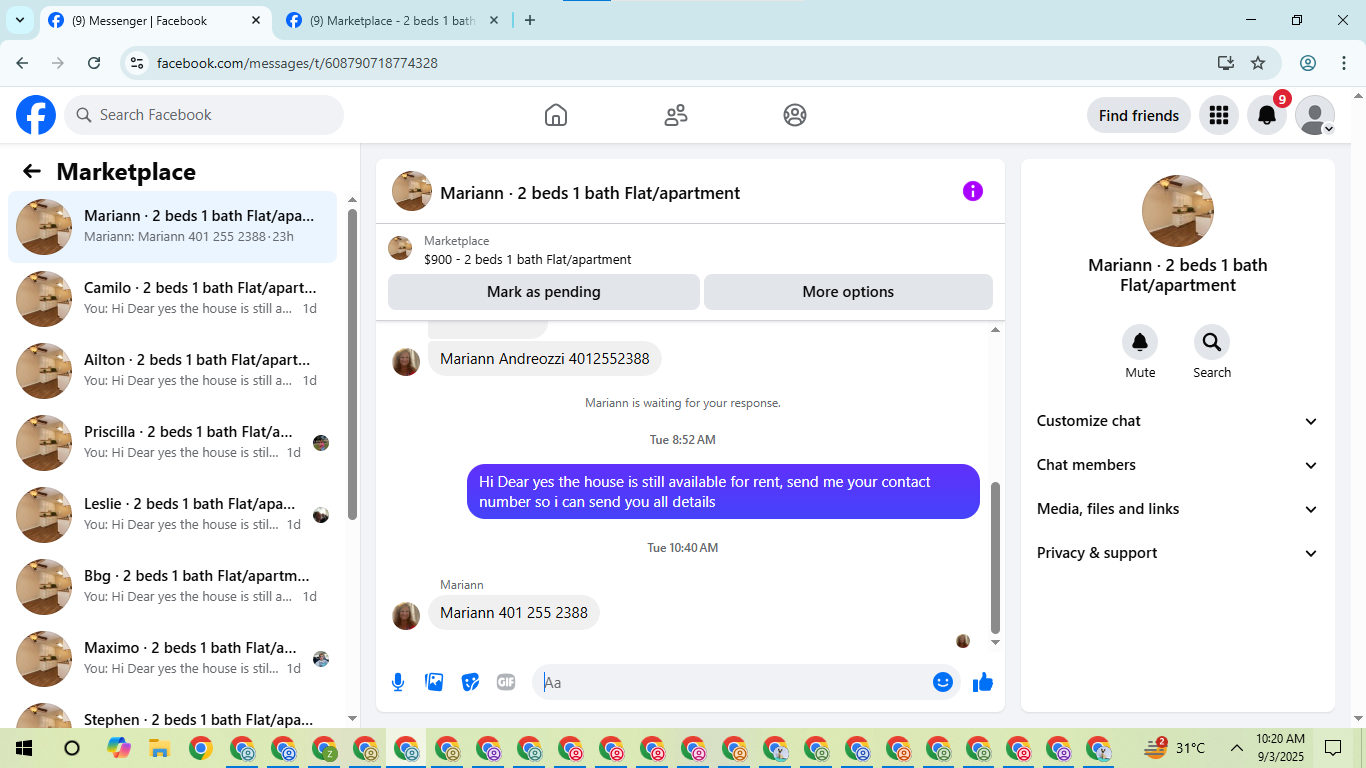
Task: Go back with Marketplace back arrow
Action: click(32, 171)
